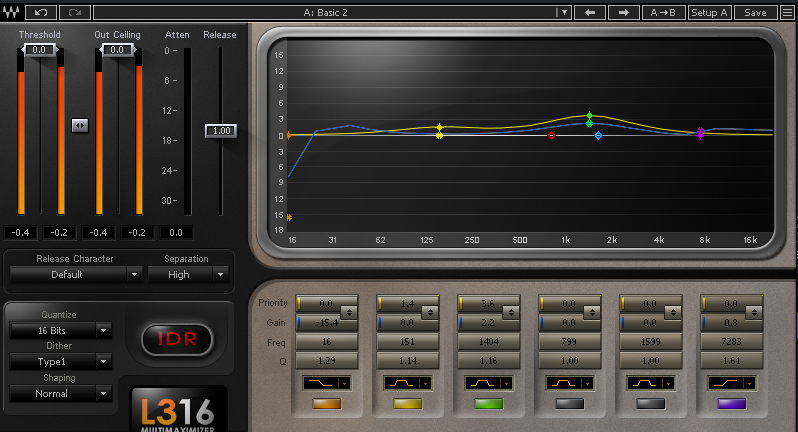The height and width of the screenshot is (432, 798).
Task: Click the orange band color swatch
Action: pyautogui.click(x=326, y=404)
